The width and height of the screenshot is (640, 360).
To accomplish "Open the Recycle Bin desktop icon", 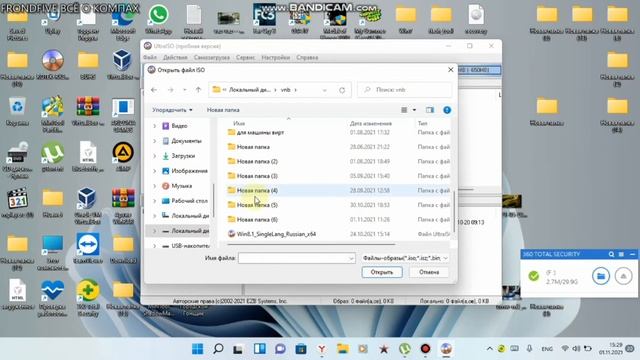I will (x=17, y=111).
